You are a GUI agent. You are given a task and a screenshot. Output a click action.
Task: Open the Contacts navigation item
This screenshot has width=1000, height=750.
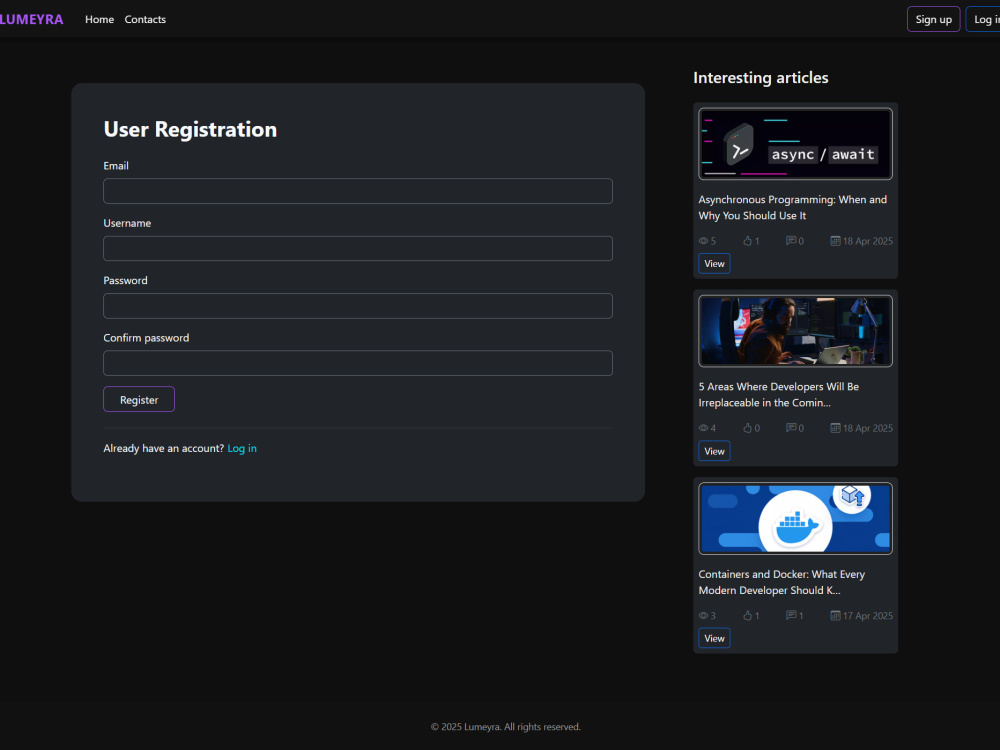click(145, 19)
